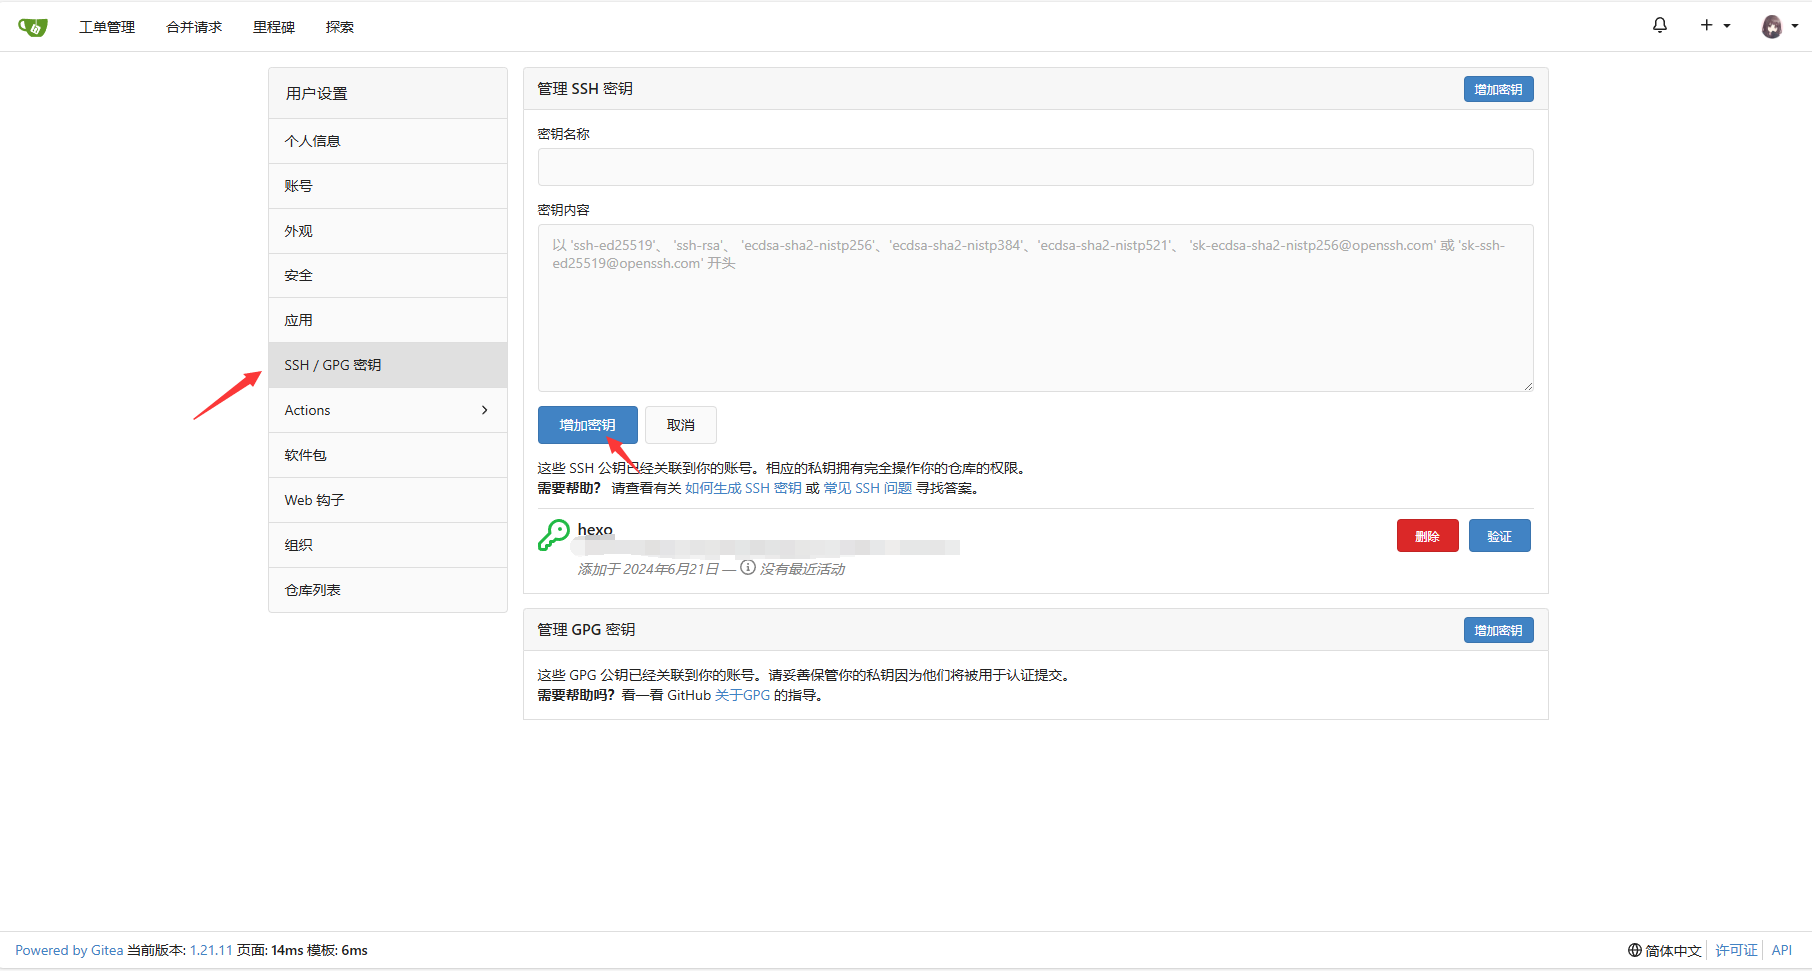Open 工单管理 in top navigation
Viewport: 1812px width, 971px height.
click(x=107, y=27)
